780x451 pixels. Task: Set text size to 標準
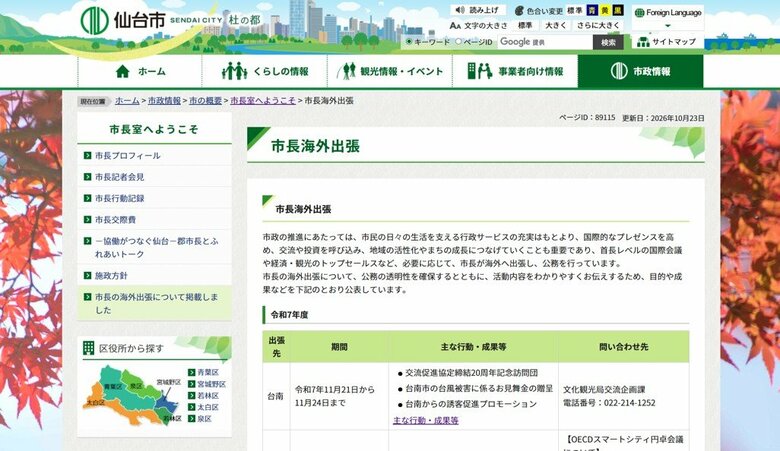pos(525,25)
